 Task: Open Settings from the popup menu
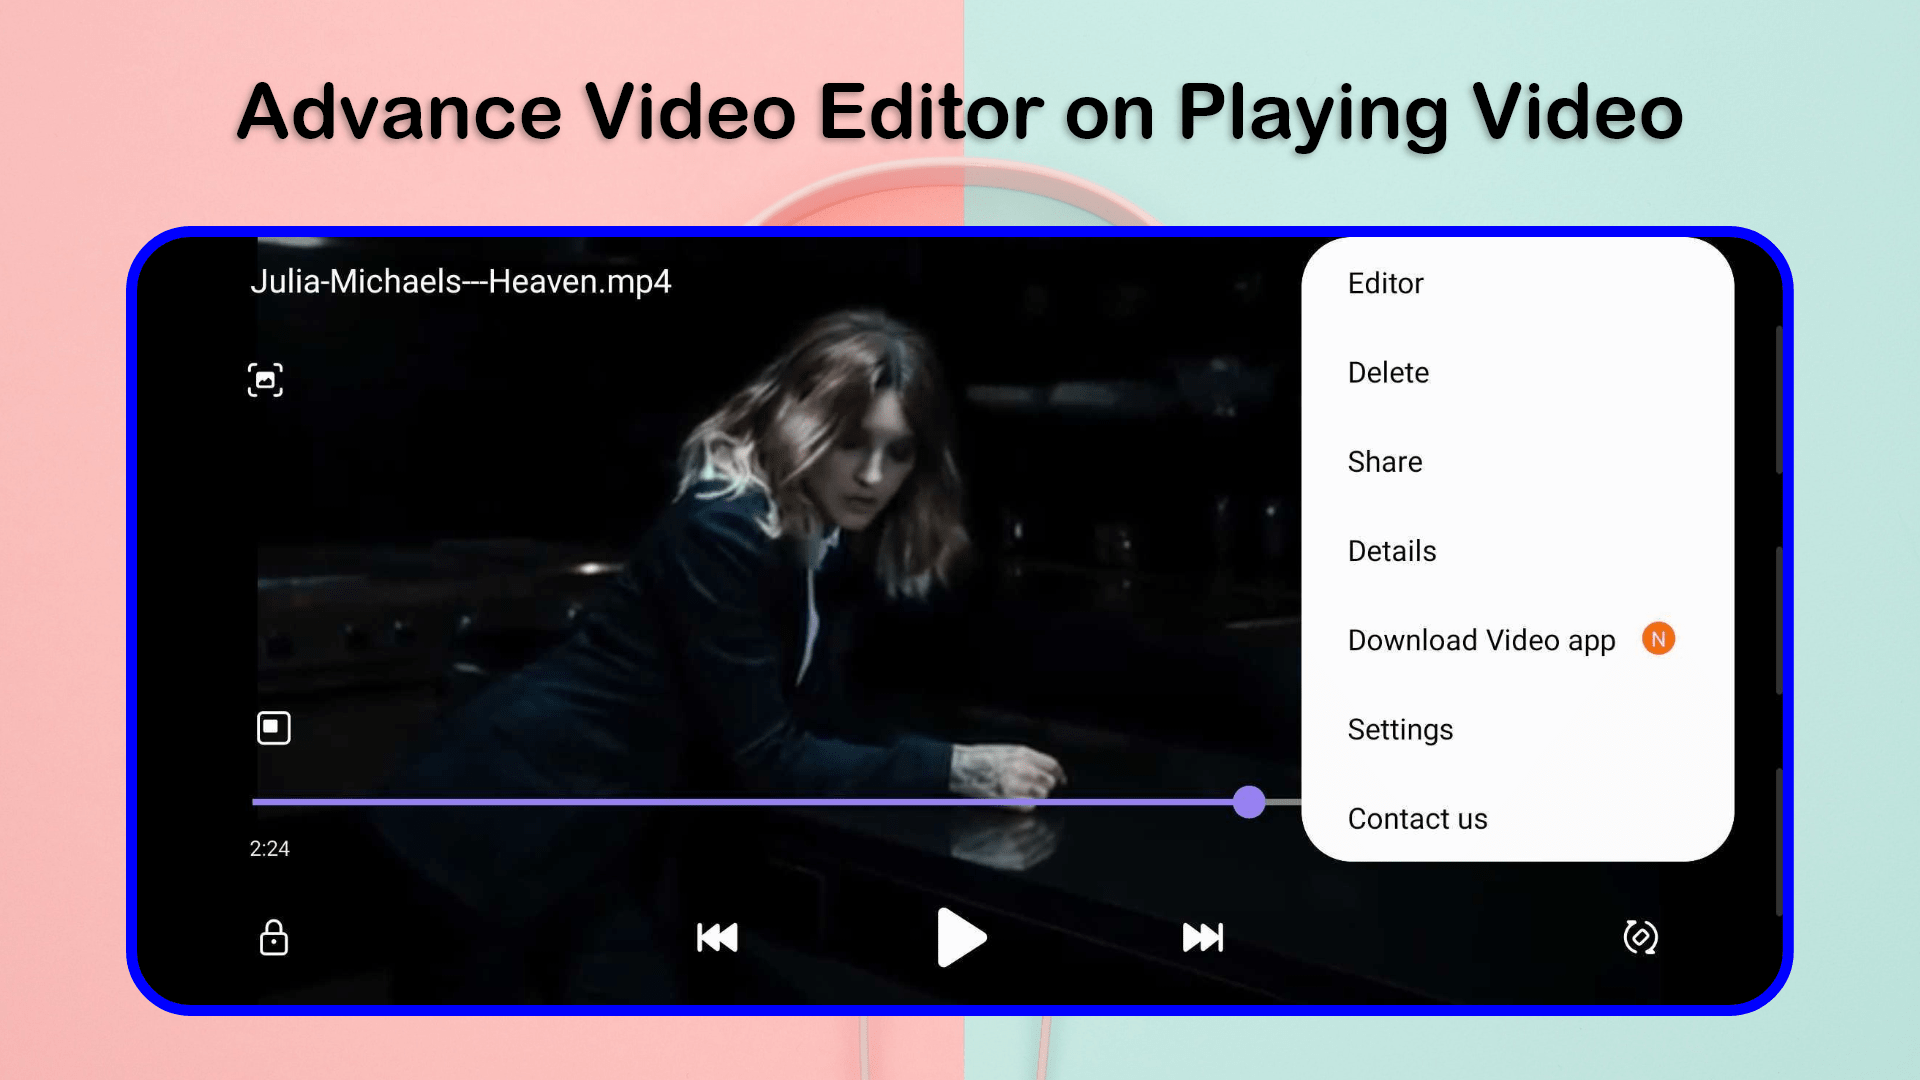click(1517, 729)
